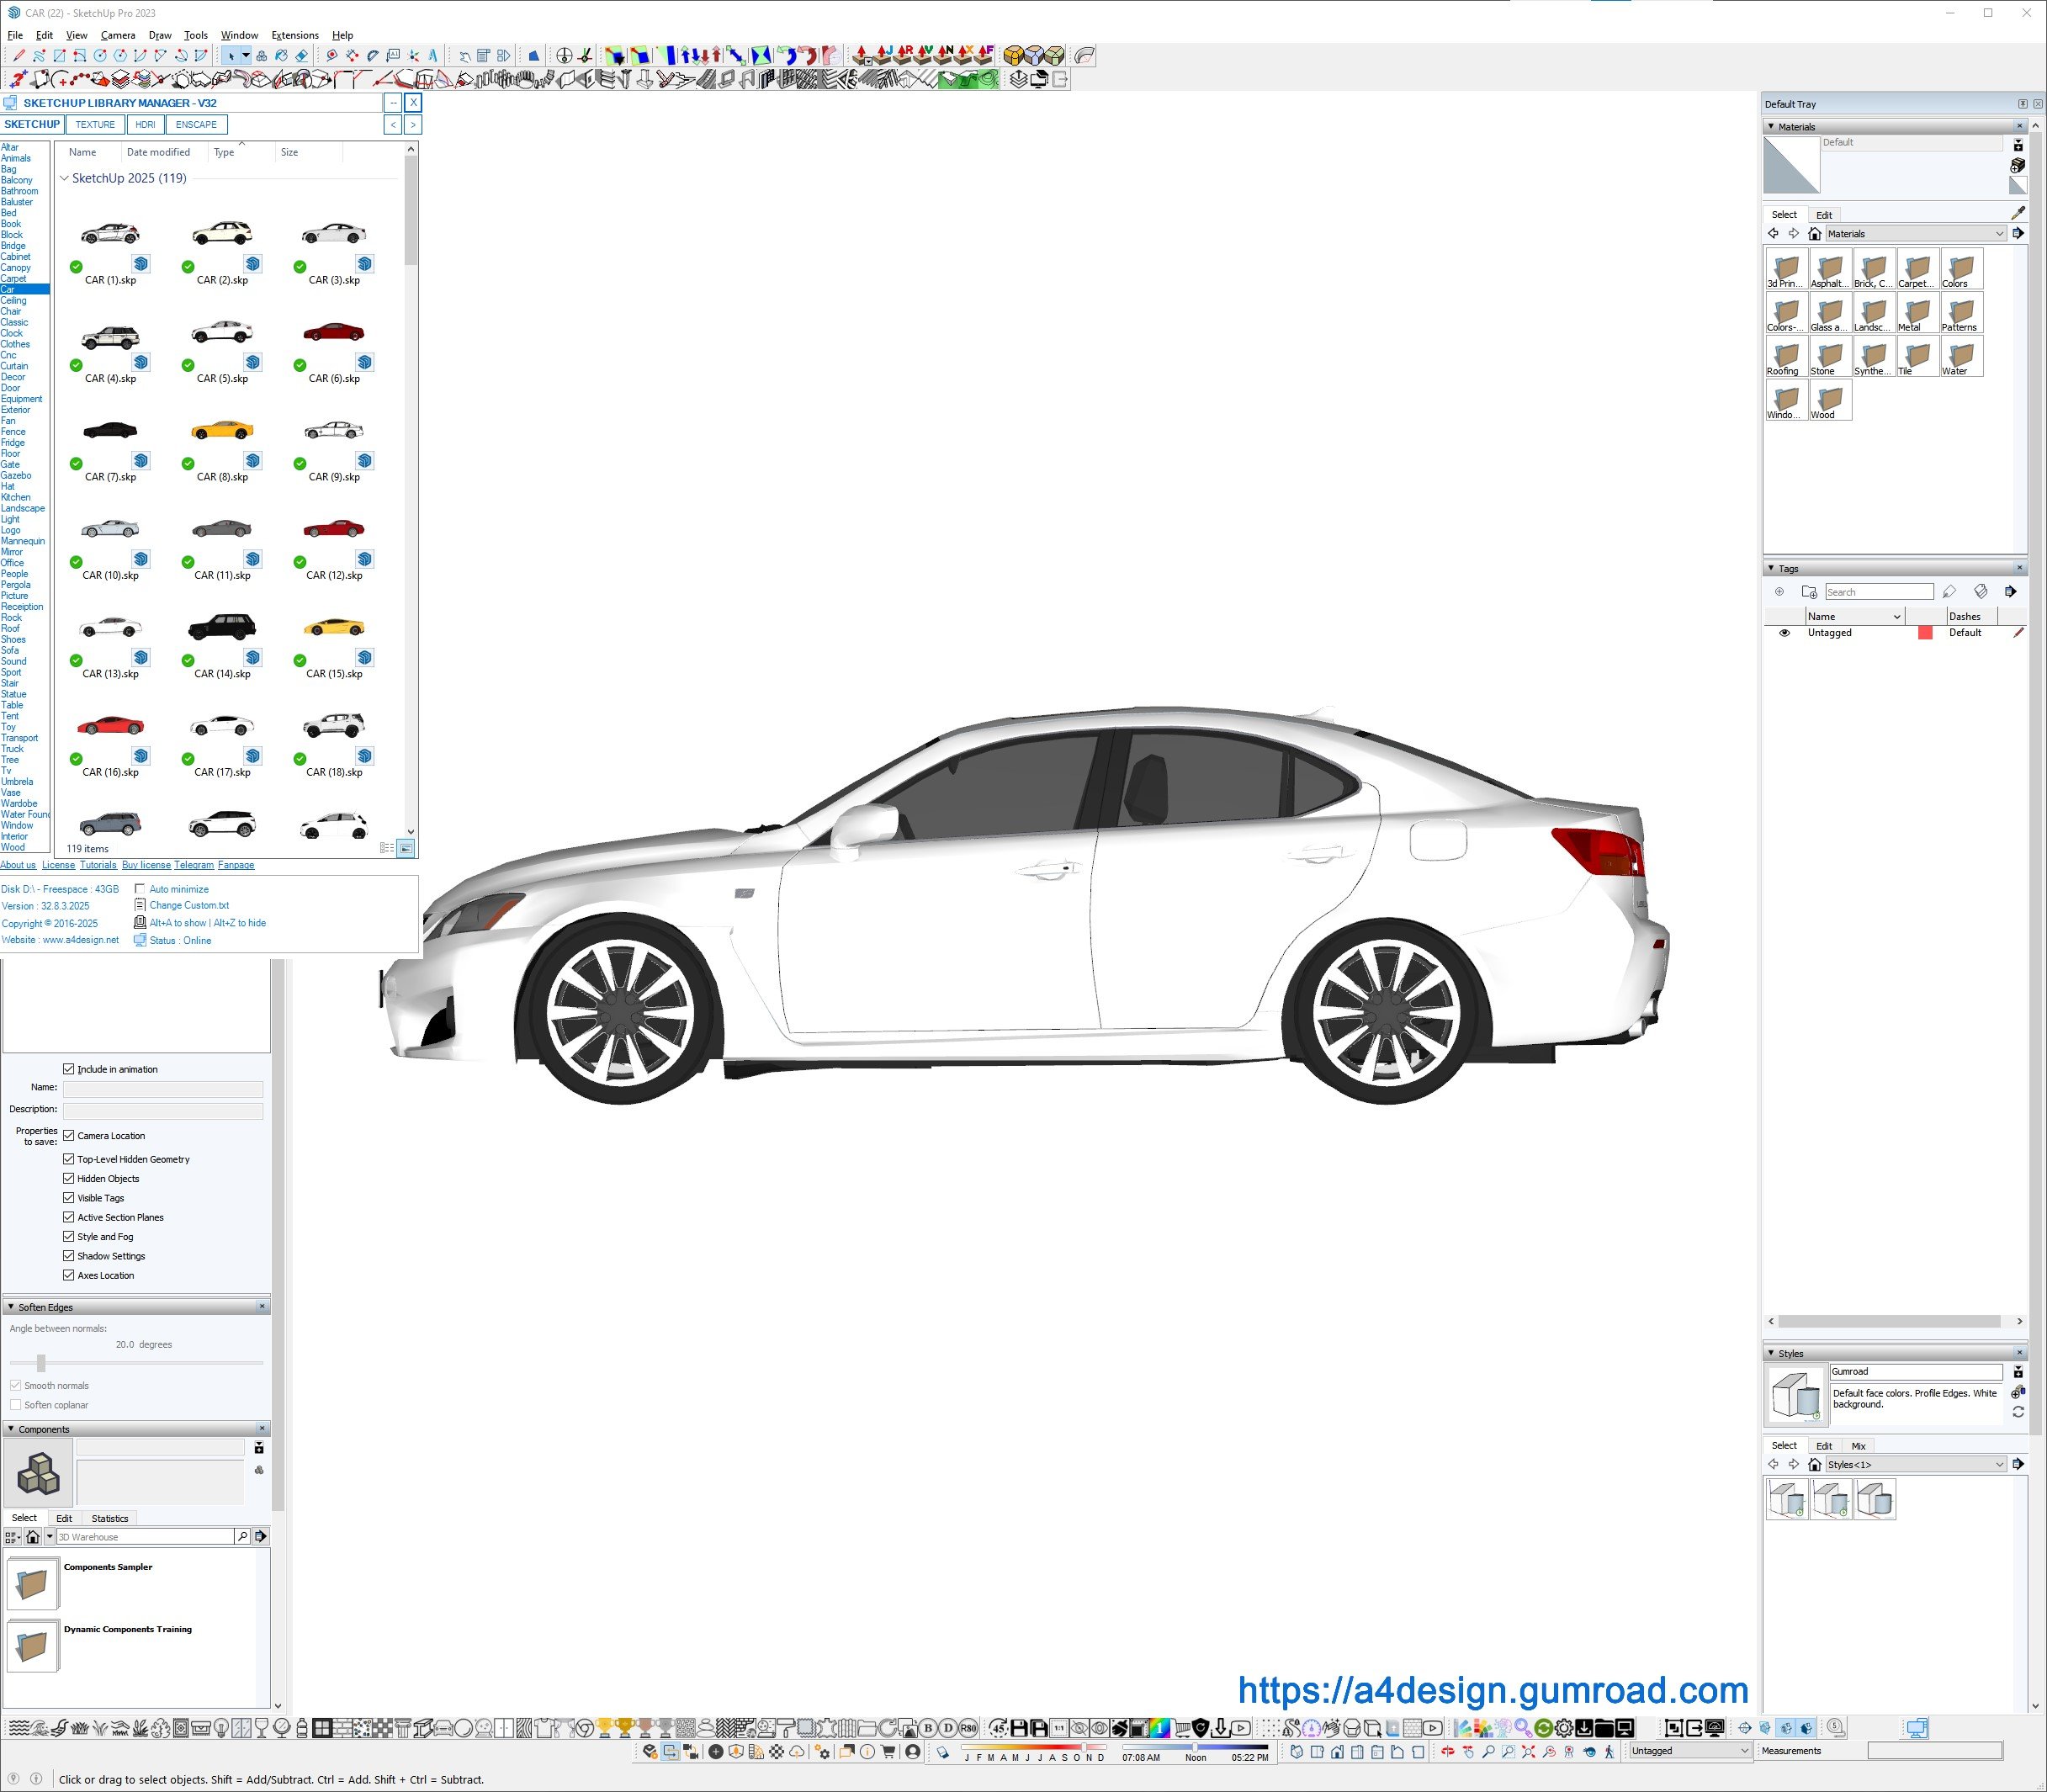Select the Paint Bucket tool
The height and width of the screenshot is (1792, 2047).
point(282,56)
